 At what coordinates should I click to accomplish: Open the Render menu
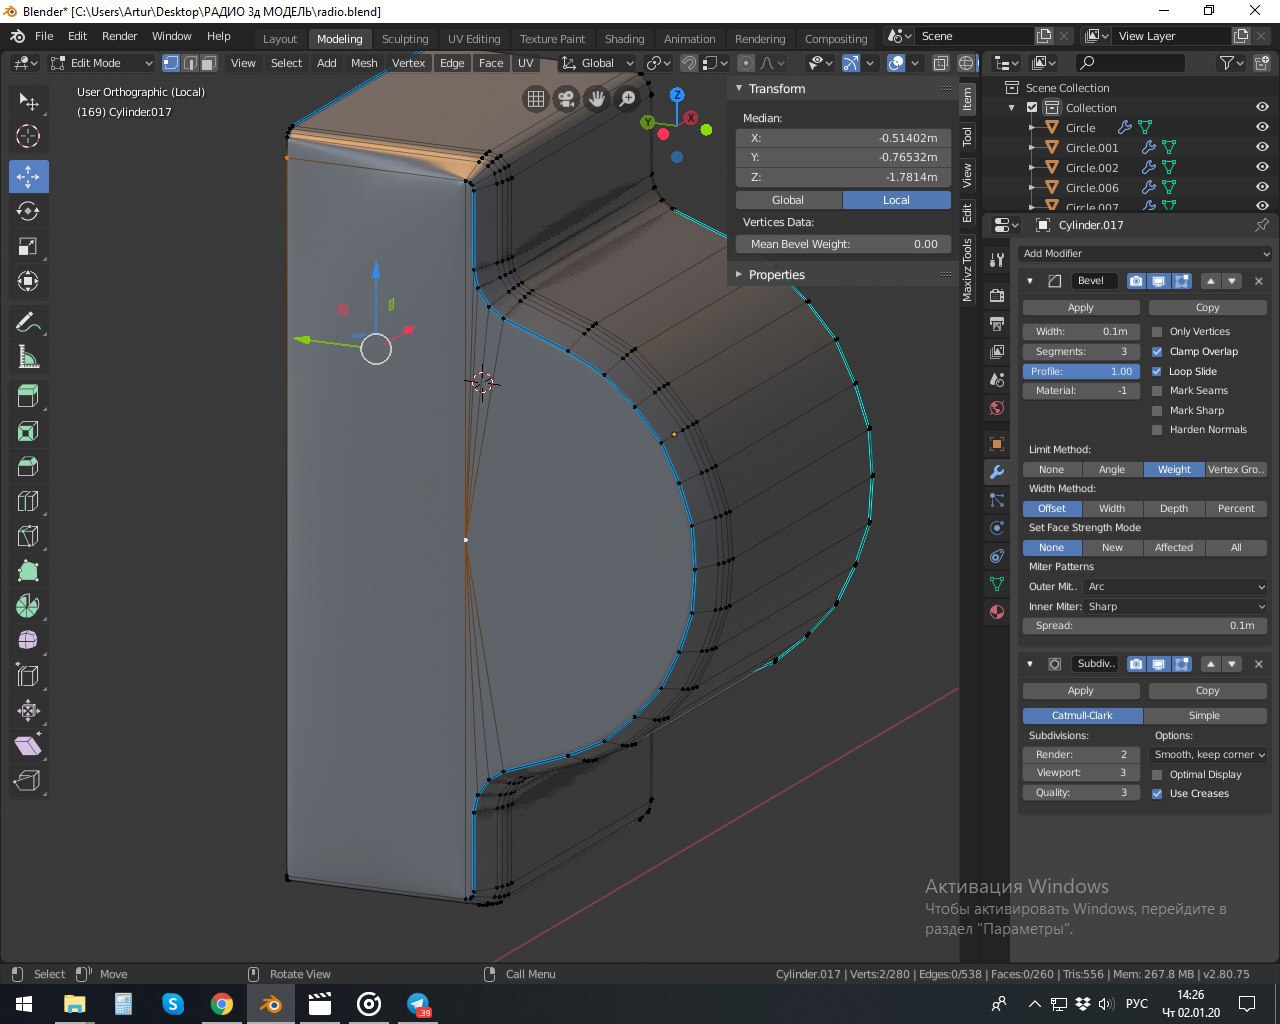tap(120, 36)
